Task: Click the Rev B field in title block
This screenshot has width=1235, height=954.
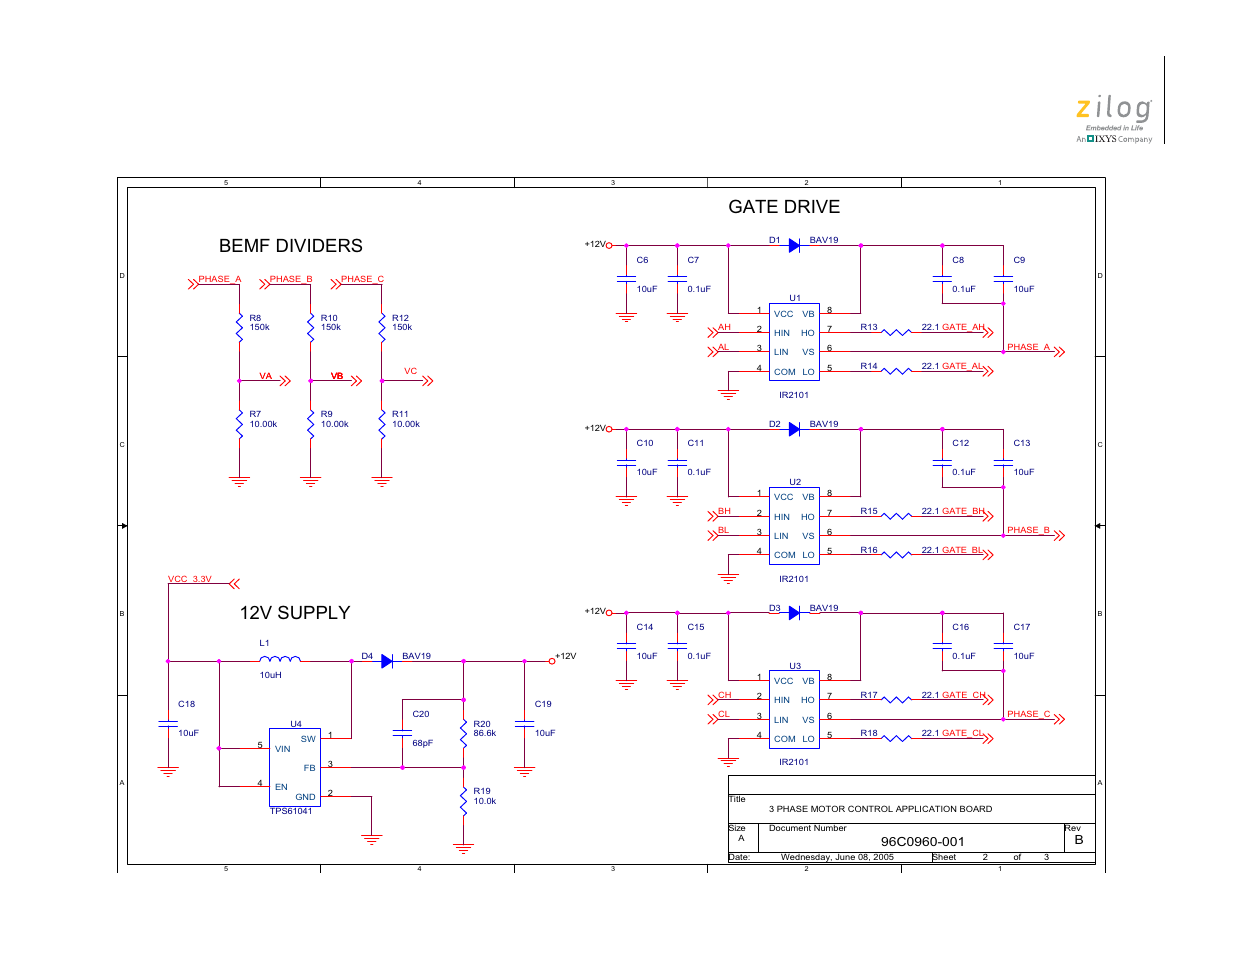Action: (x=1079, y=840)
